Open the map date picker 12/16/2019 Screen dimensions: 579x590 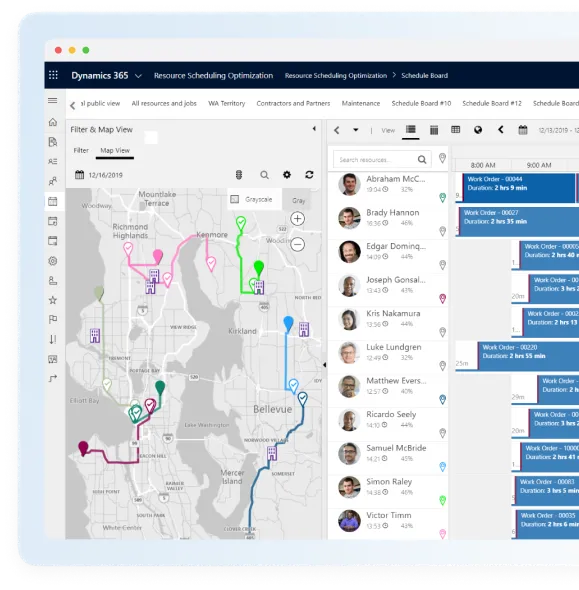tap(99, 175)
